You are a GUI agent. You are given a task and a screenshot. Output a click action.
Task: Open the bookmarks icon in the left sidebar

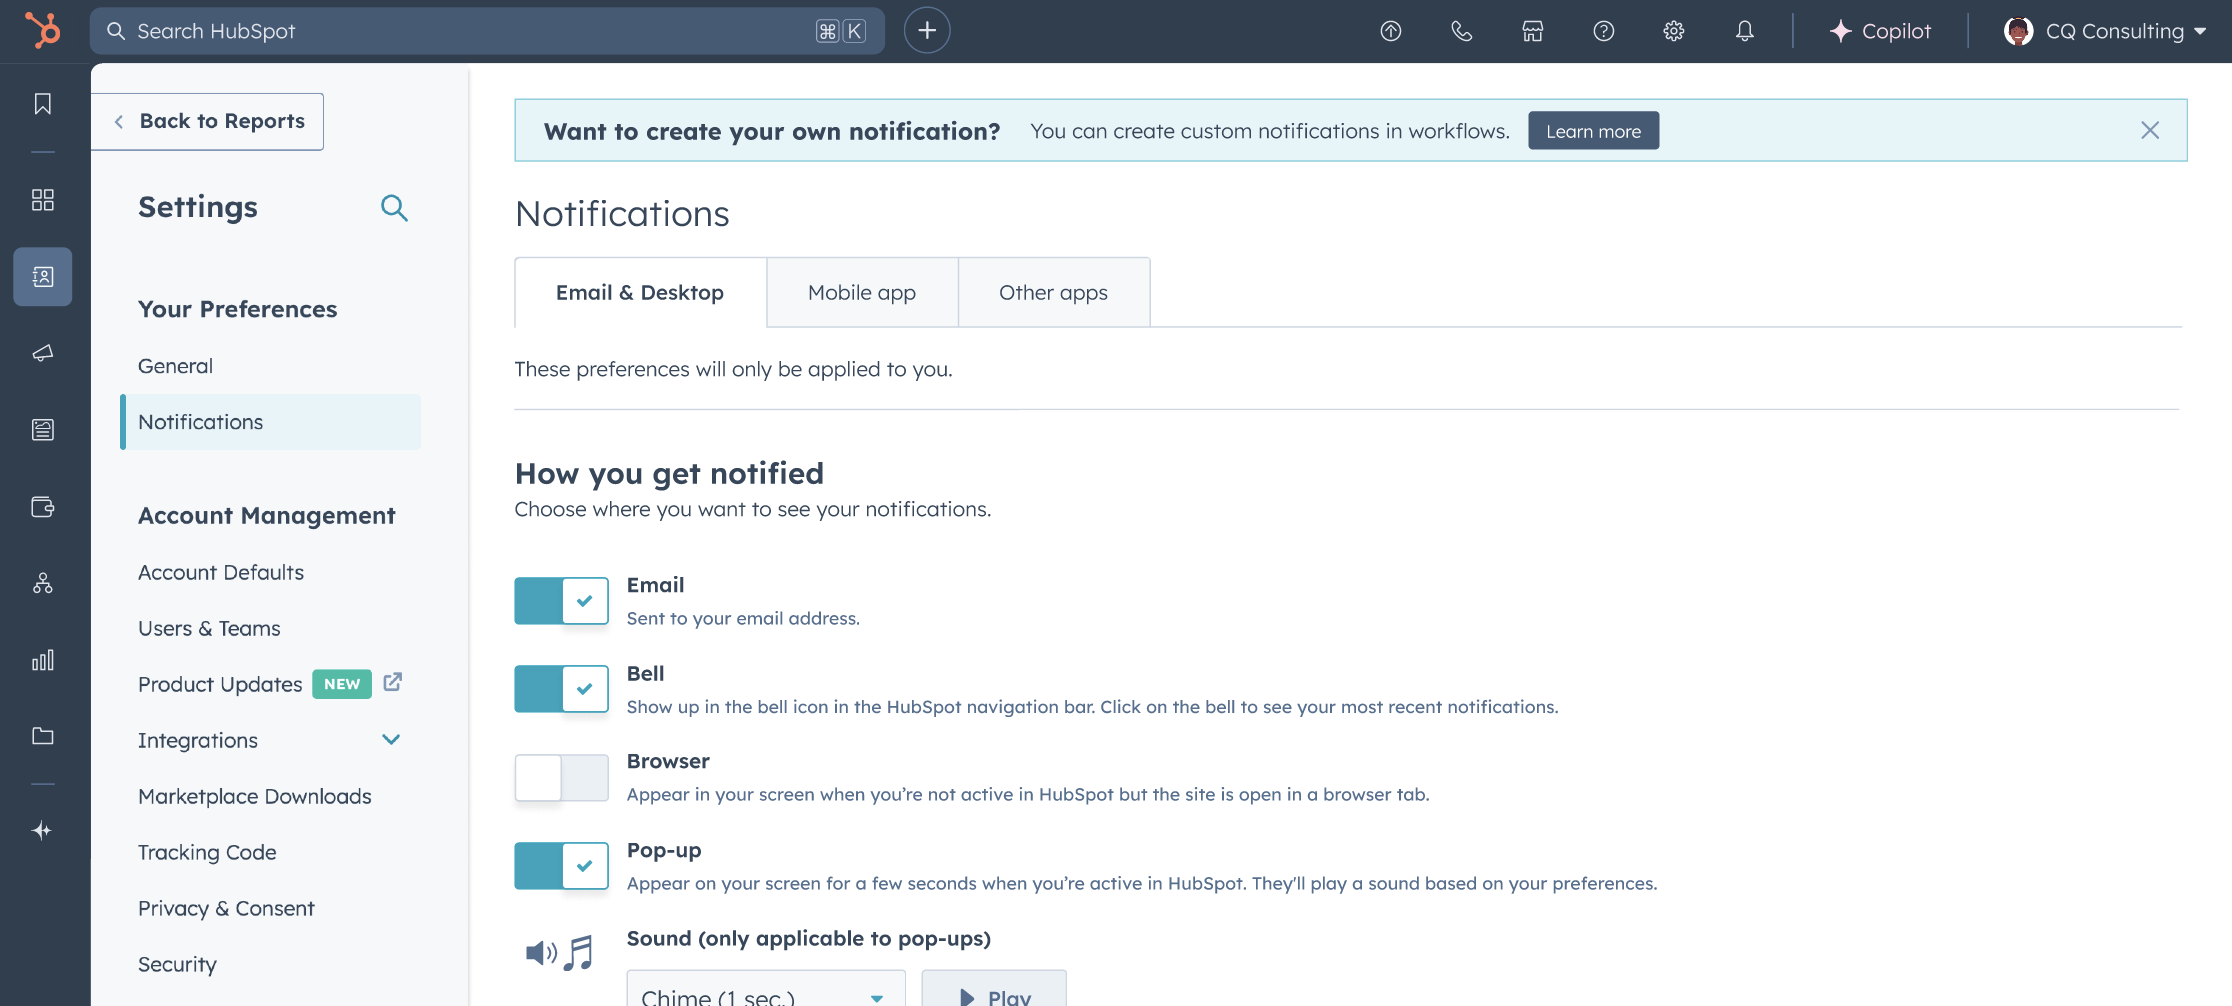(42, 103)
